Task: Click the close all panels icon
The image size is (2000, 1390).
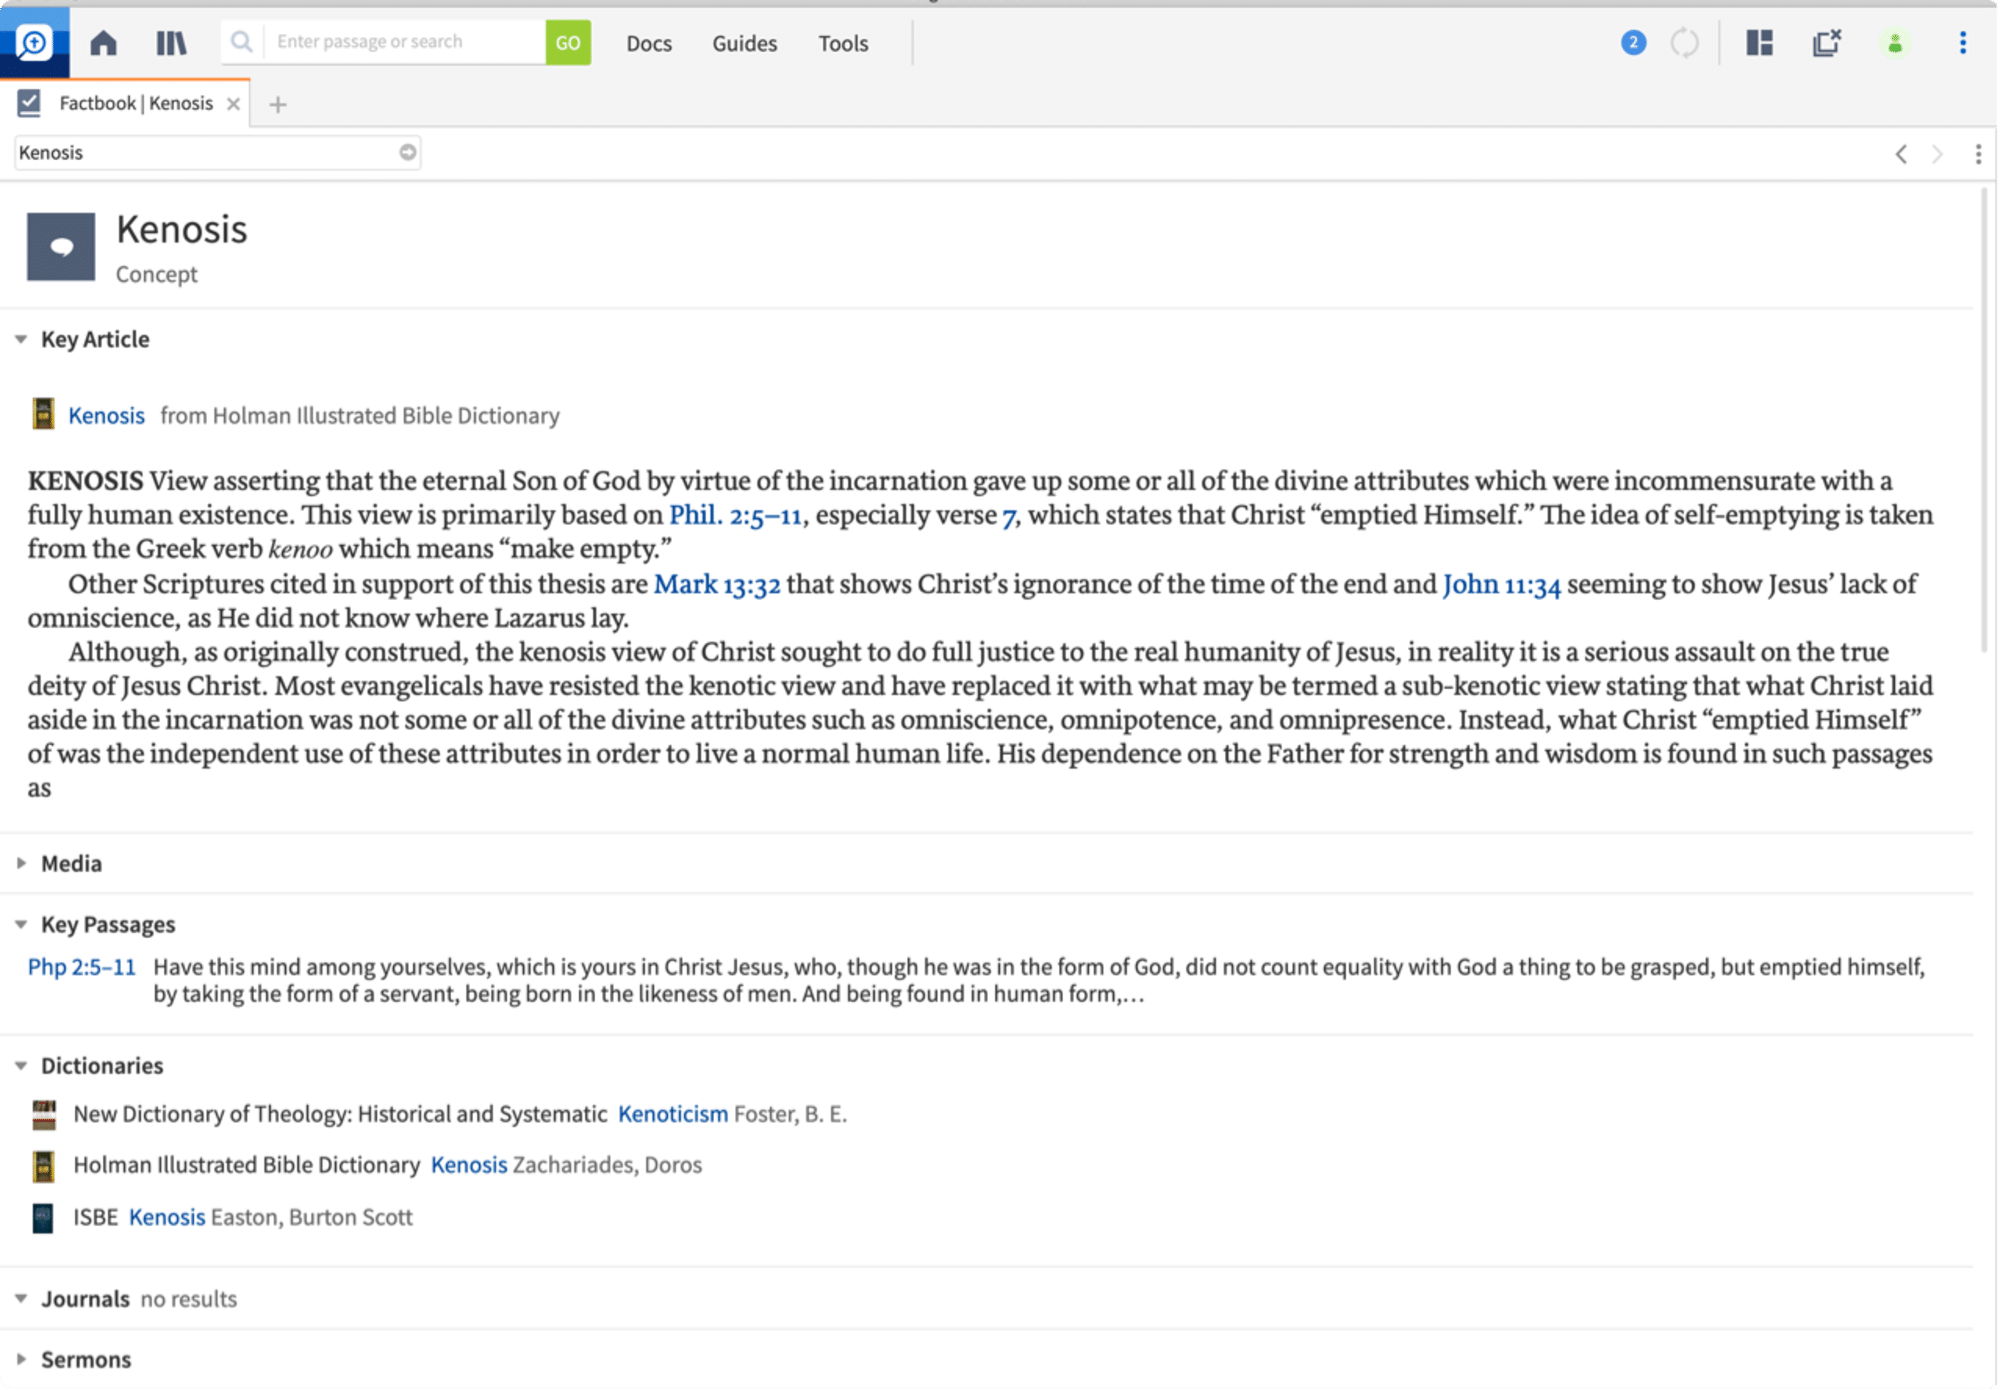Action: point(1827,43)
